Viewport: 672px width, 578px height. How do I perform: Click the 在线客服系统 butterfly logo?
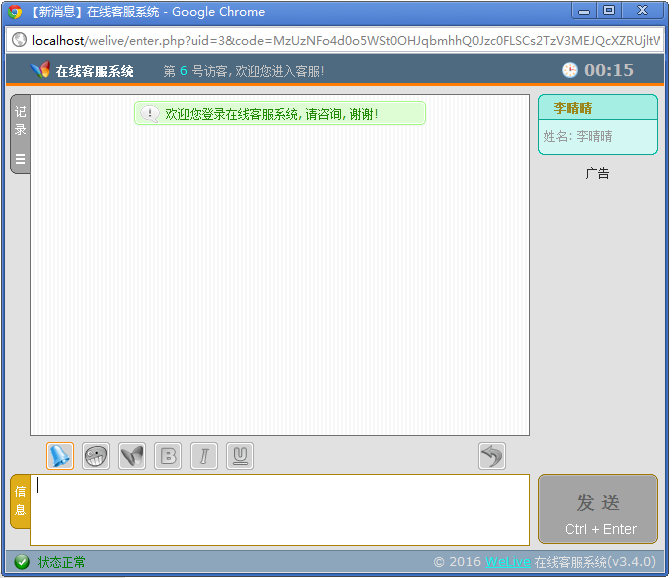coord(40,70)
